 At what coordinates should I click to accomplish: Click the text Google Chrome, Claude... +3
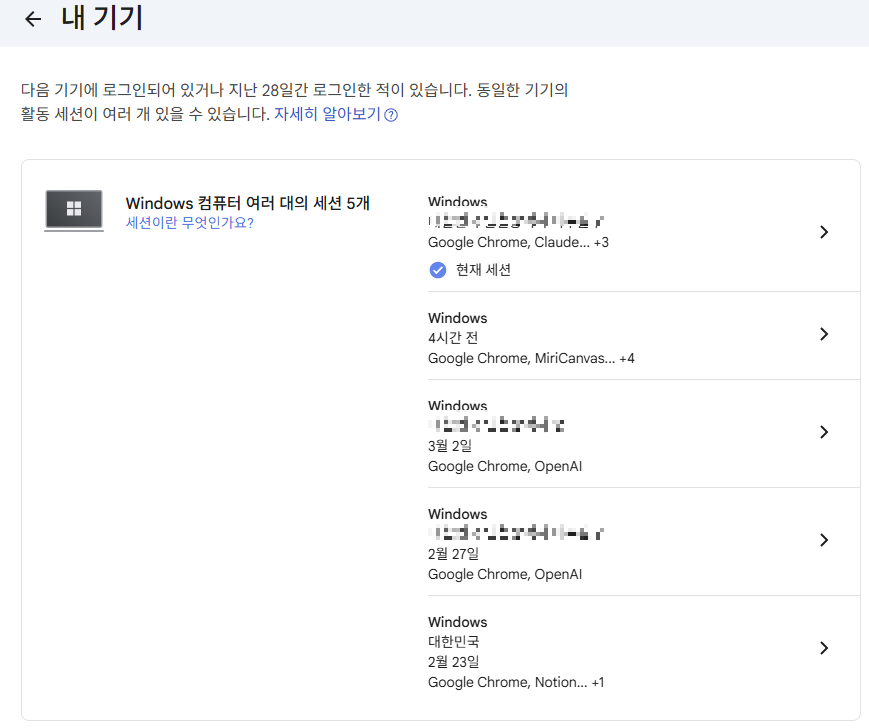(518, 243)
